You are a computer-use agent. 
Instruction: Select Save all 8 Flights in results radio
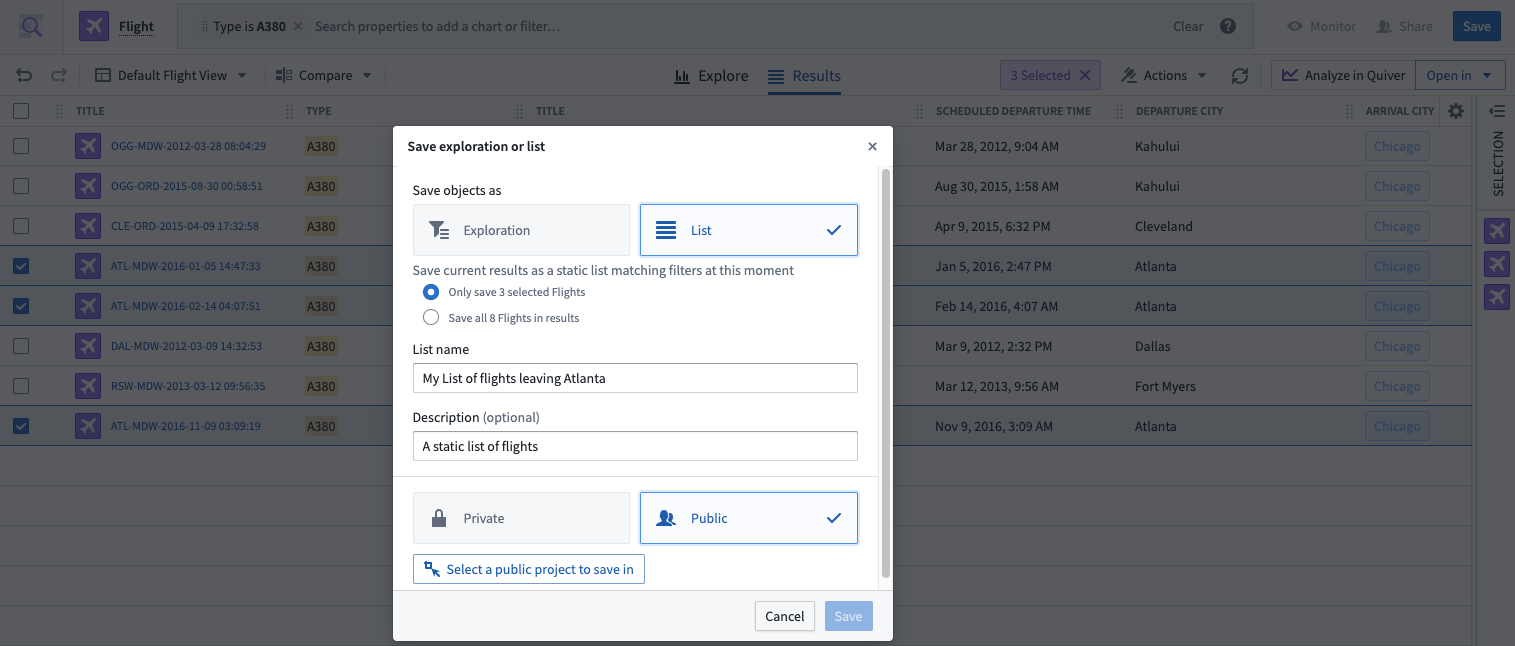[431, 318]
